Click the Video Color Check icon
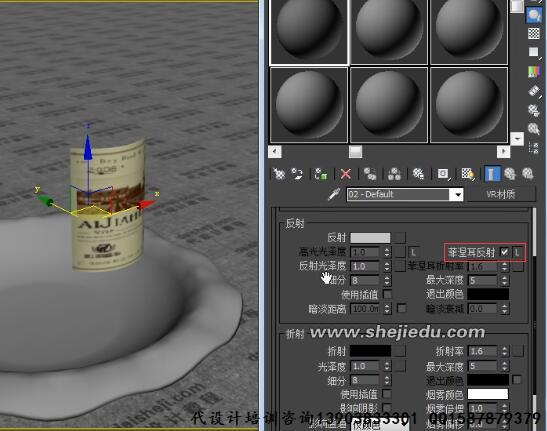 point(533,72)
